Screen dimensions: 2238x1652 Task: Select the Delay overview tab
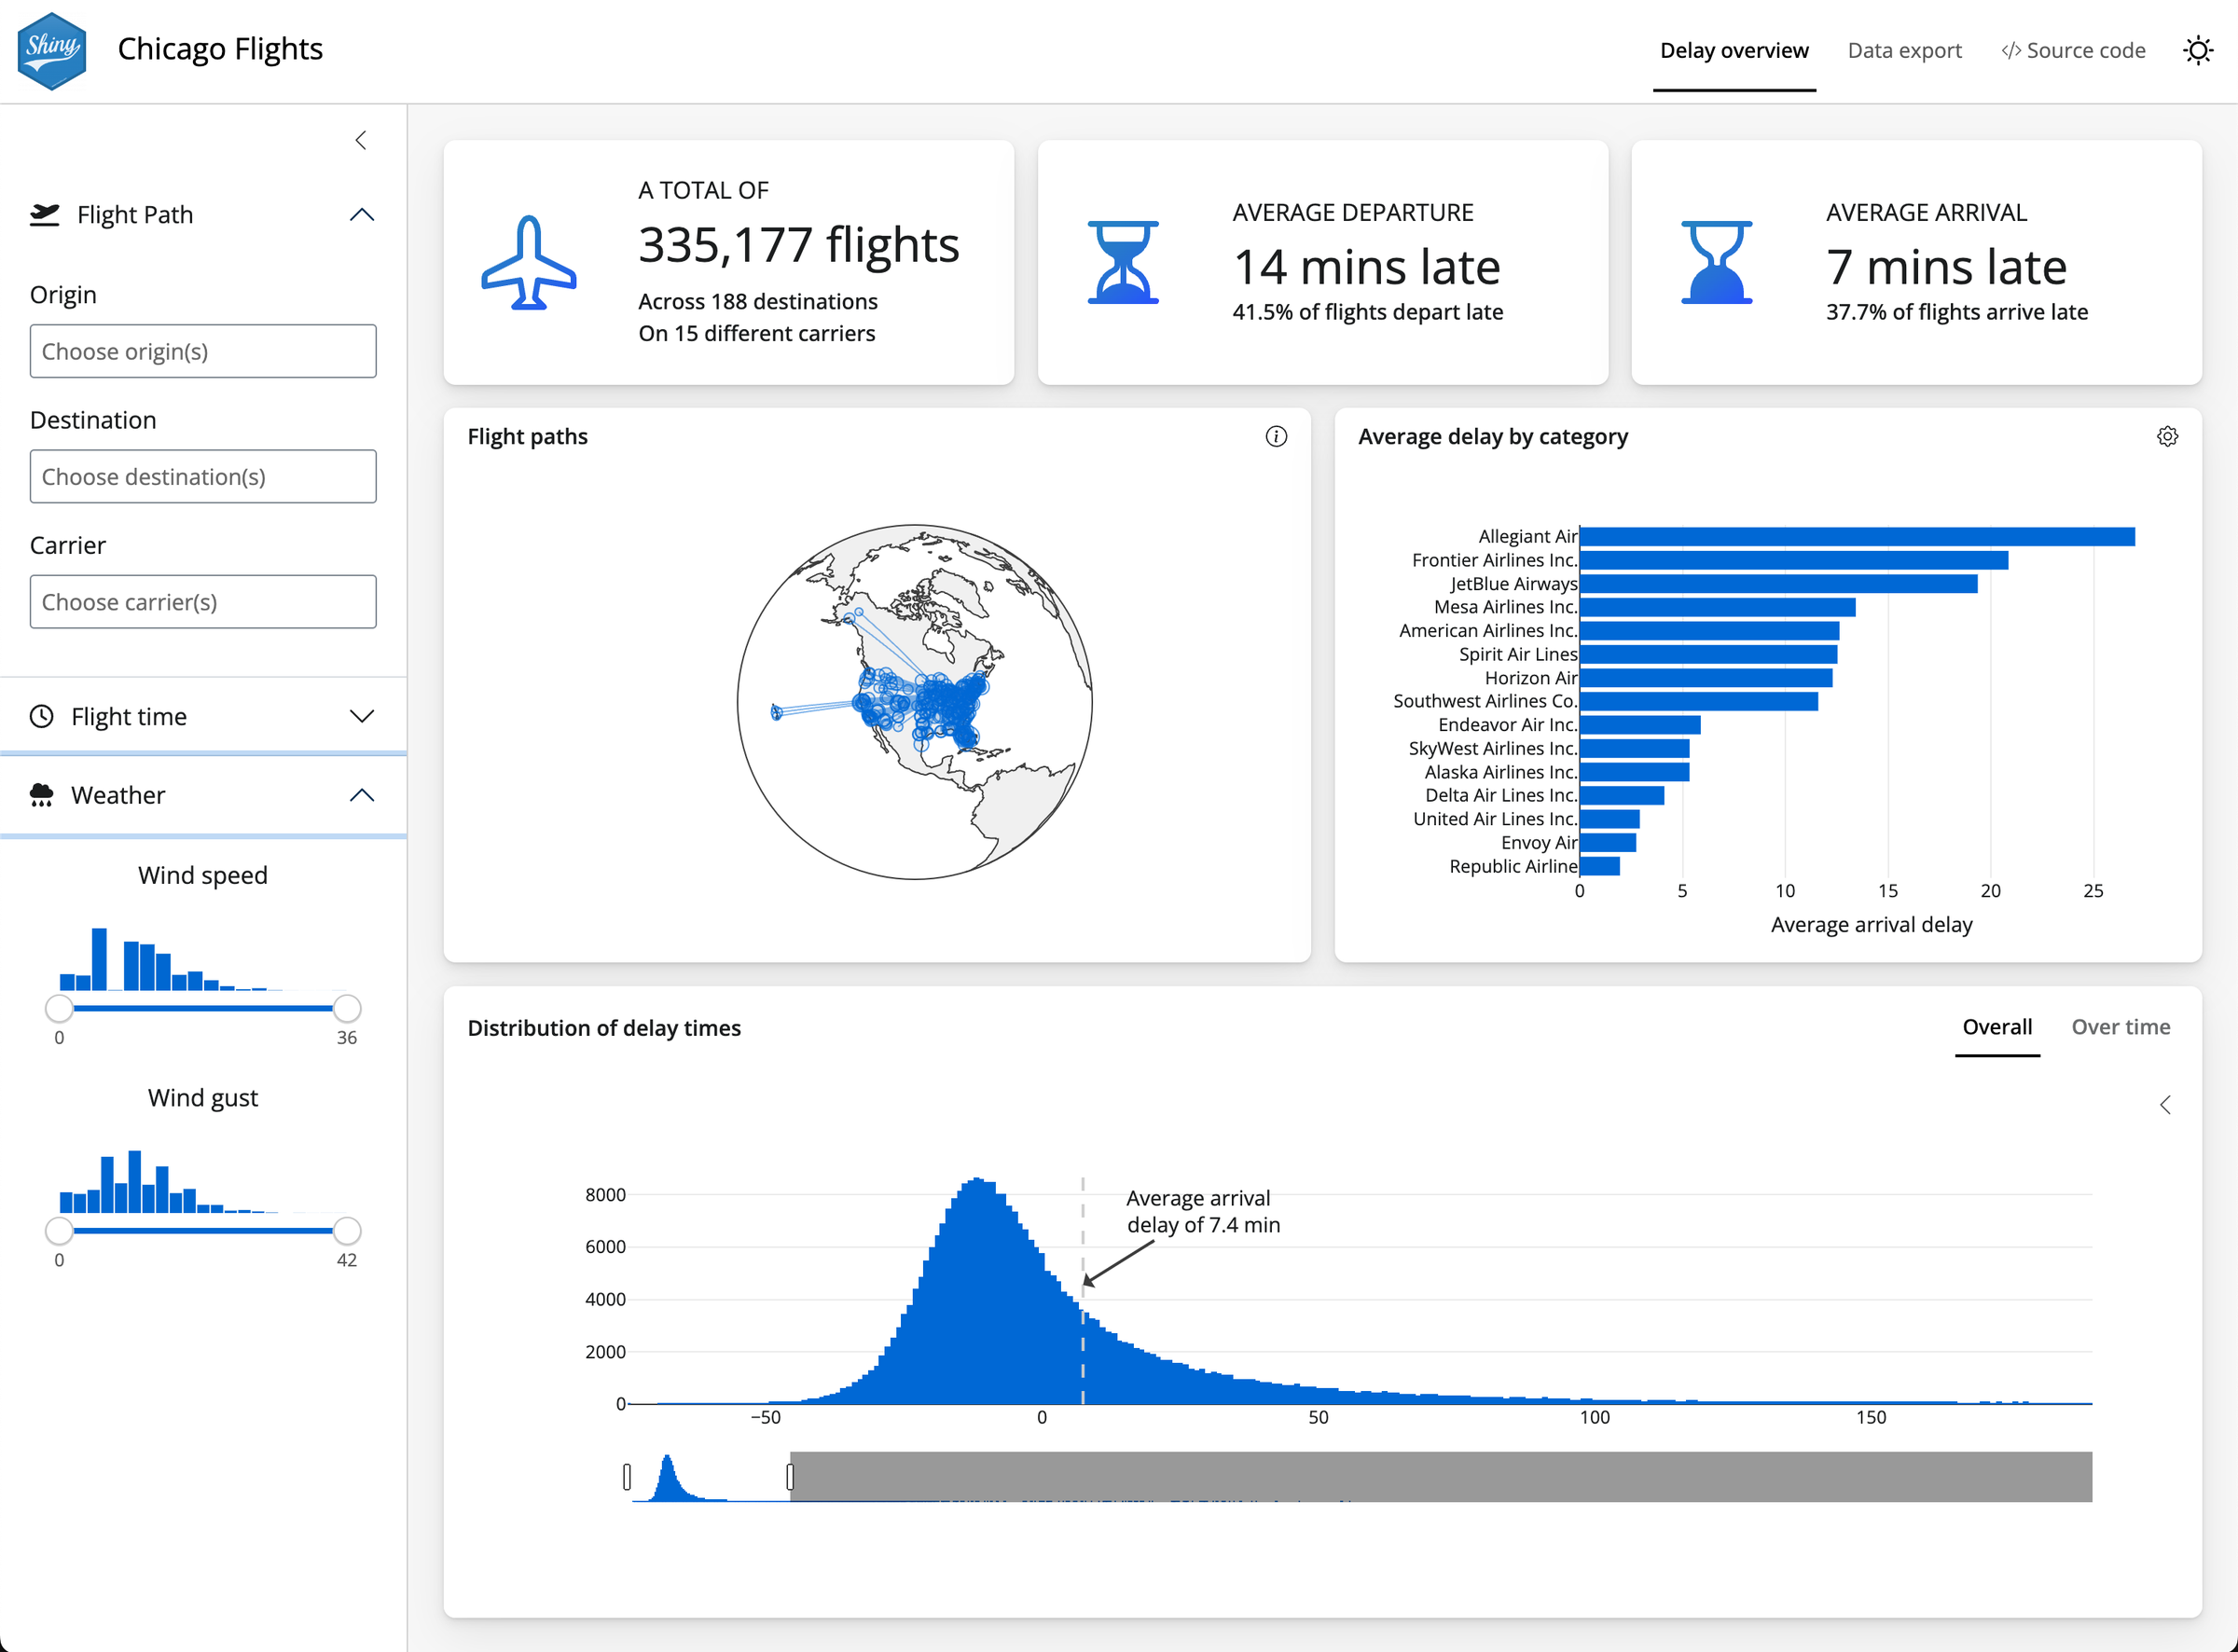pos(1734,50)
